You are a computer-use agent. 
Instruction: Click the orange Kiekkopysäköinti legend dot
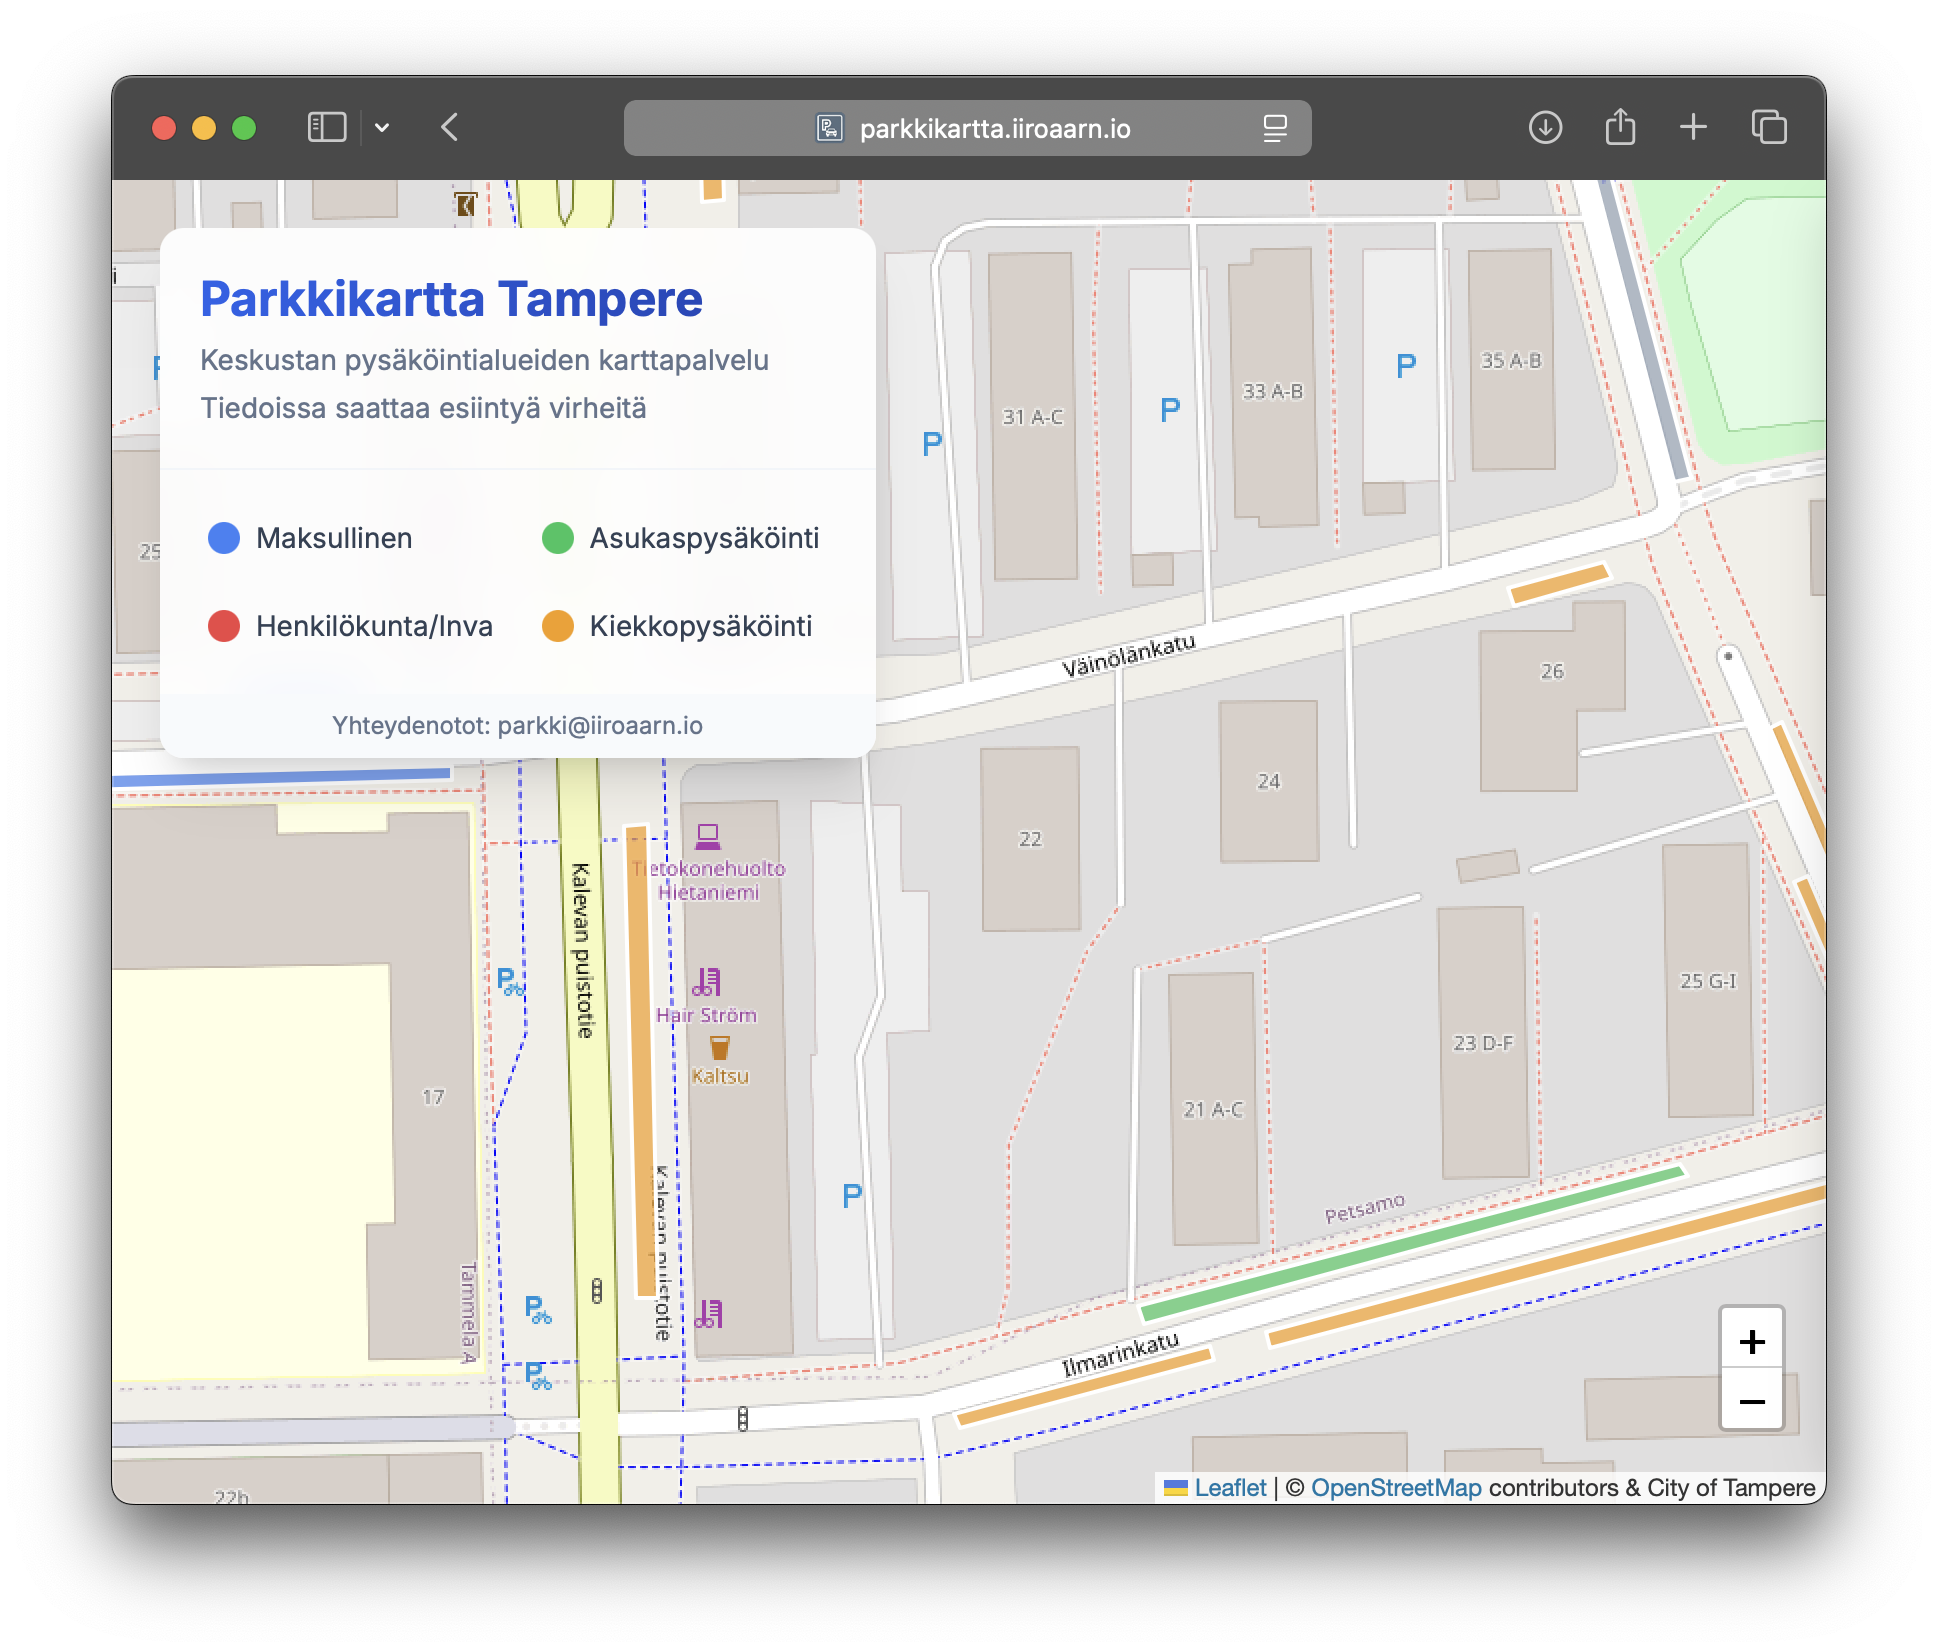(x=557, y=626)
